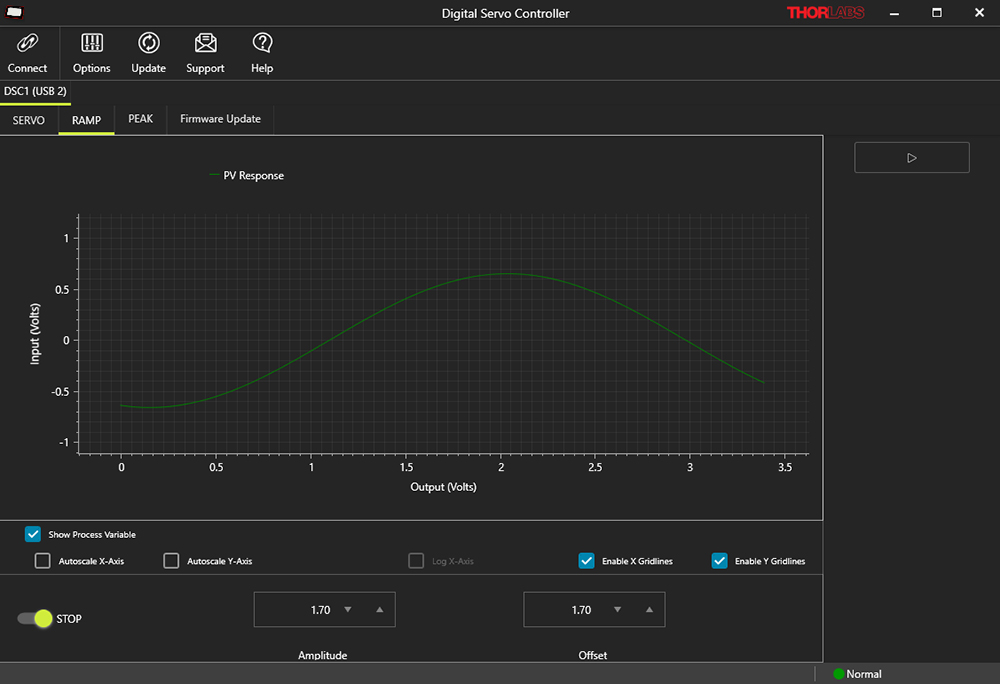
Task: Increase Offset with up arrow
Action: 649,609
